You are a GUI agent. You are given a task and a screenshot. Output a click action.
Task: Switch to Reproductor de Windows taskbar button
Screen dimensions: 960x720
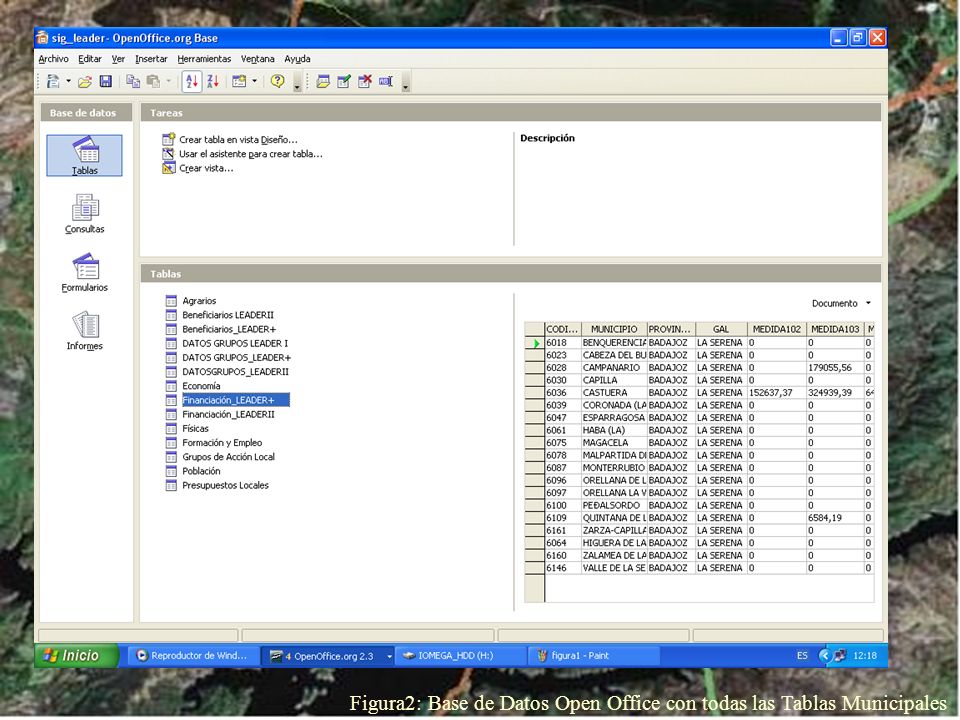(x=193, y=656)
